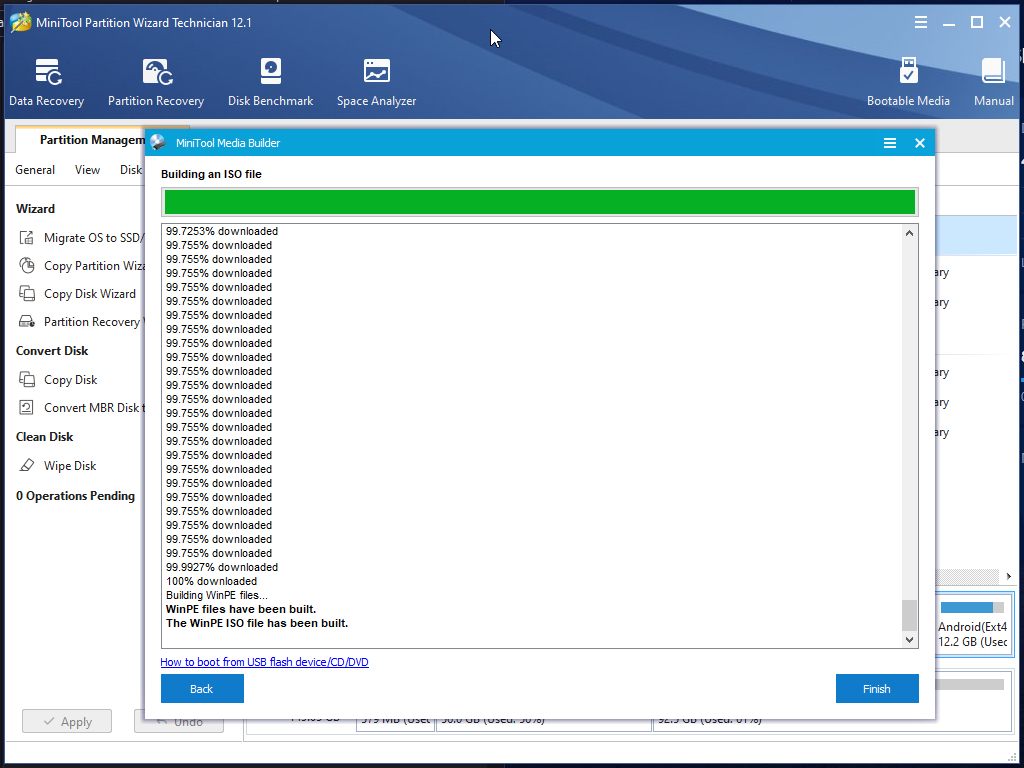
Task: Click Migrate OS to SSD icon
Action: tap(26, 238)
